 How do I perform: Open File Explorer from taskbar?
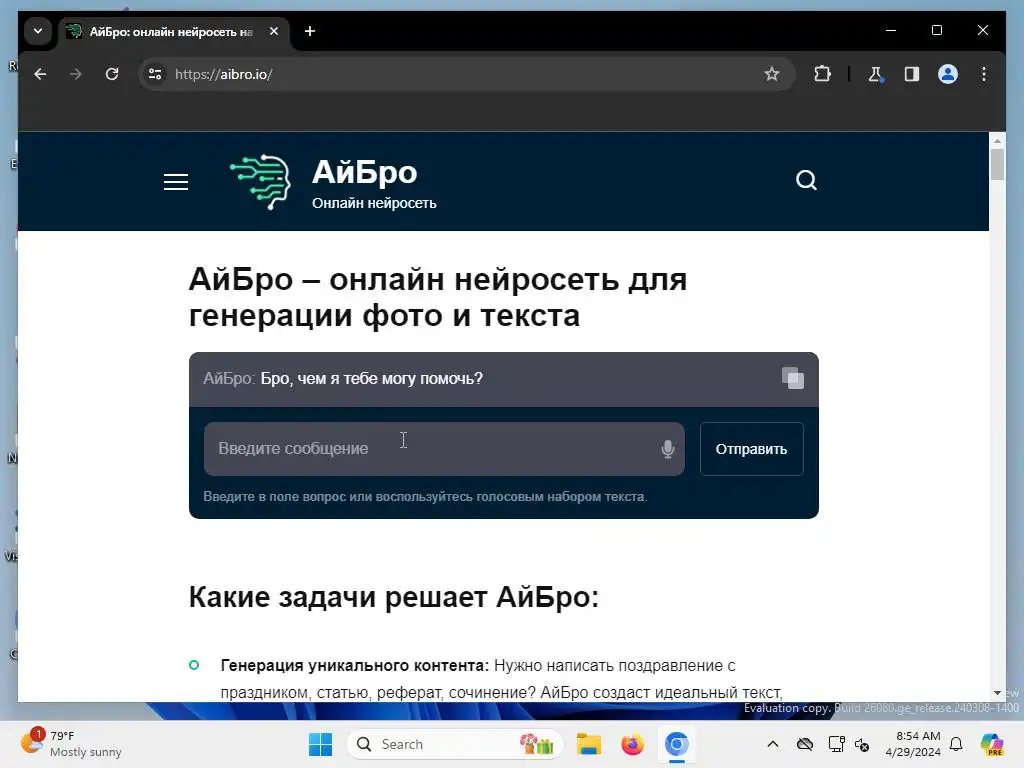[588, 744]
